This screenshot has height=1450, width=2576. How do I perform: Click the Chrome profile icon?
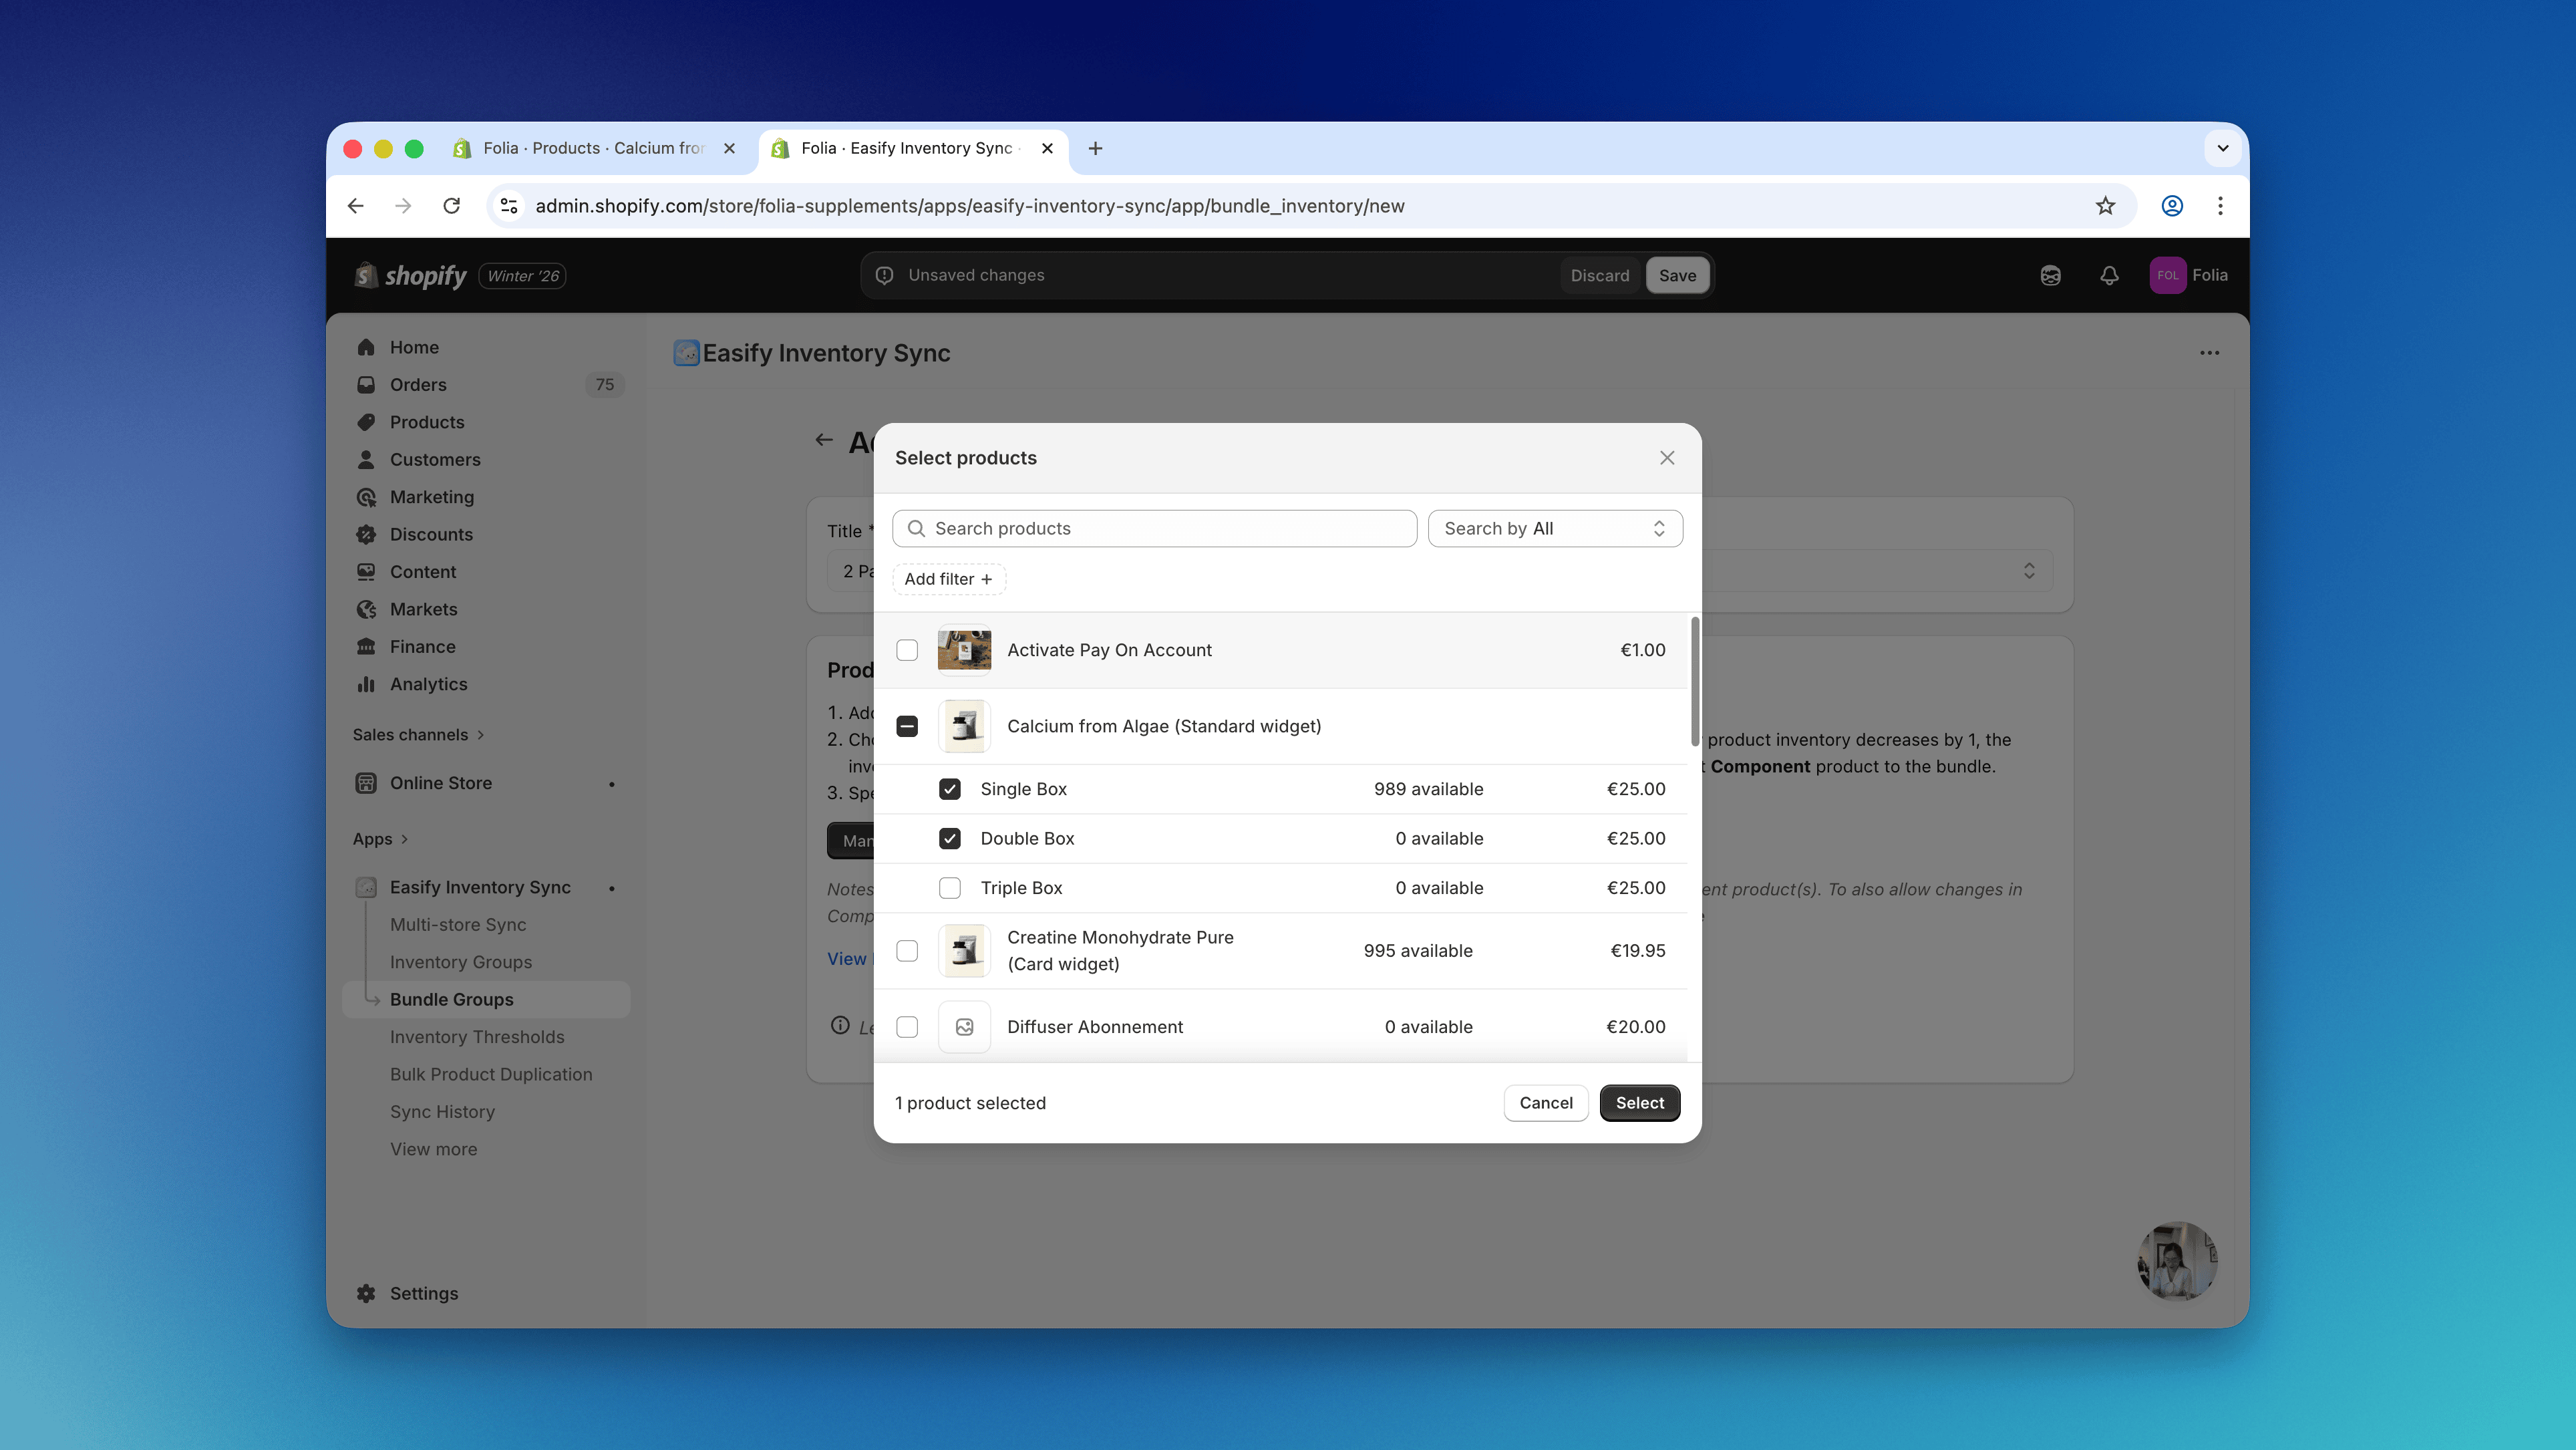coord(2171,206)
